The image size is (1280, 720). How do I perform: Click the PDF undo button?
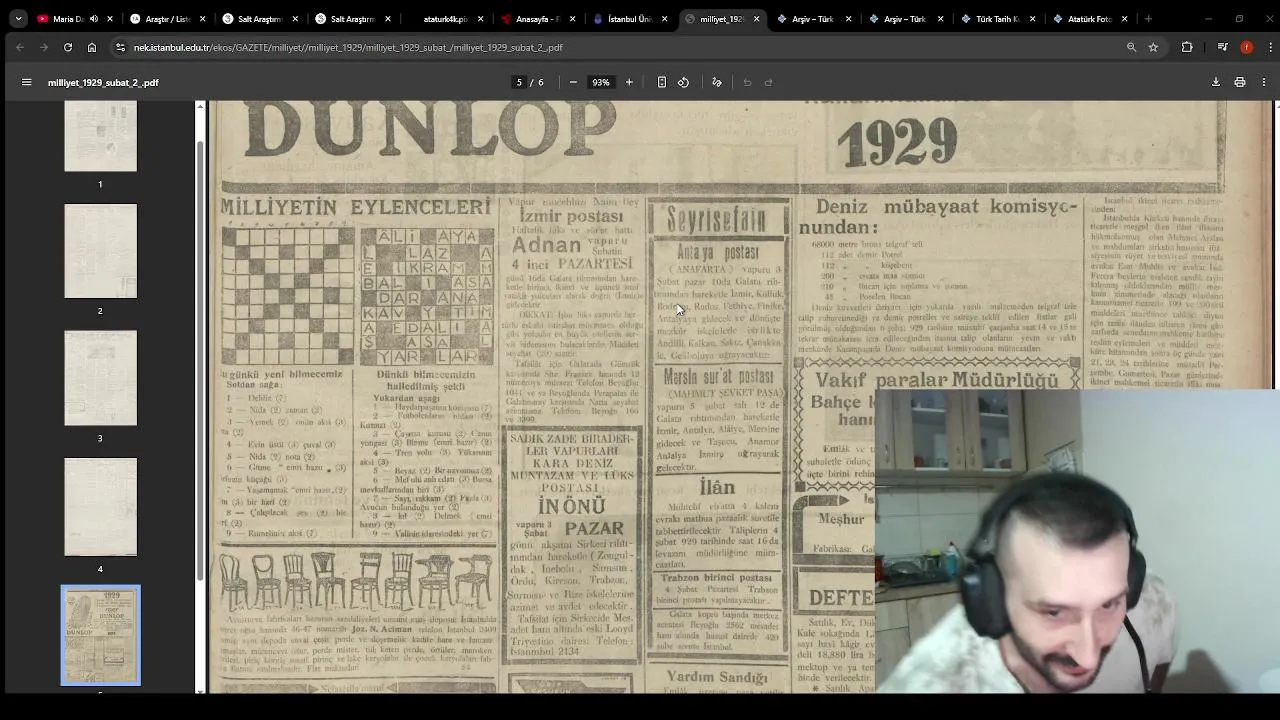click(x=747, y=82)
